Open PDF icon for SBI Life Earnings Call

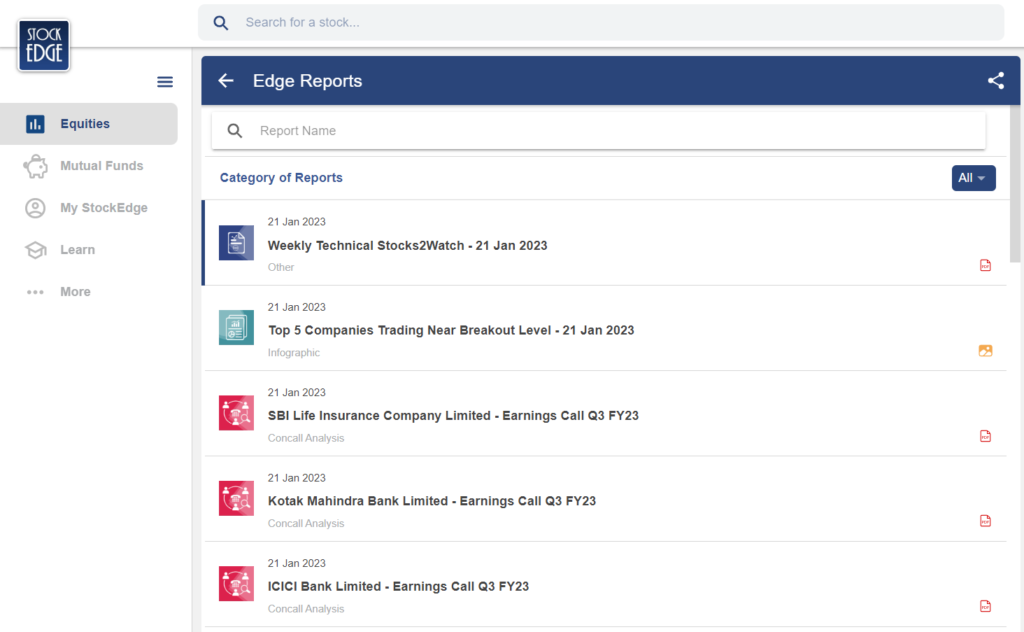pyautogui.click(x=985, y=436)
